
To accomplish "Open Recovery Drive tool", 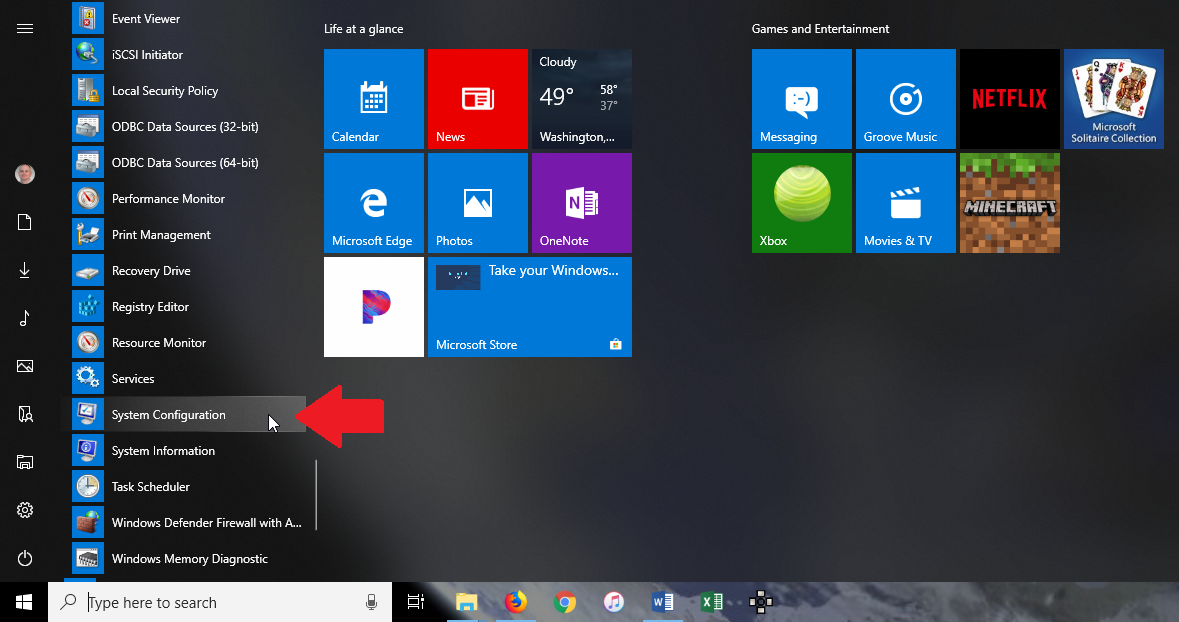I will click(188, 272).
